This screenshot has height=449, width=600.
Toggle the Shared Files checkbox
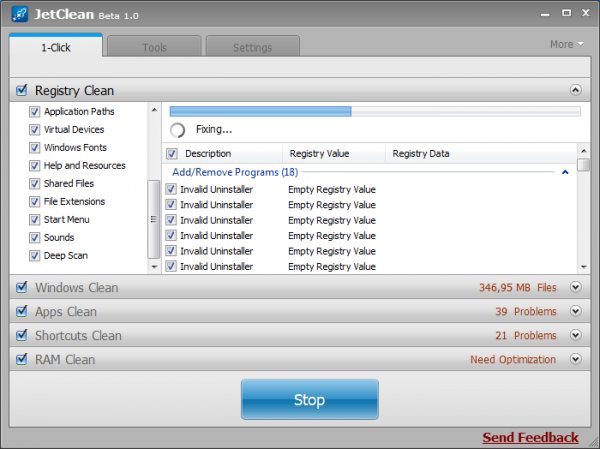(x=34, y=184)
